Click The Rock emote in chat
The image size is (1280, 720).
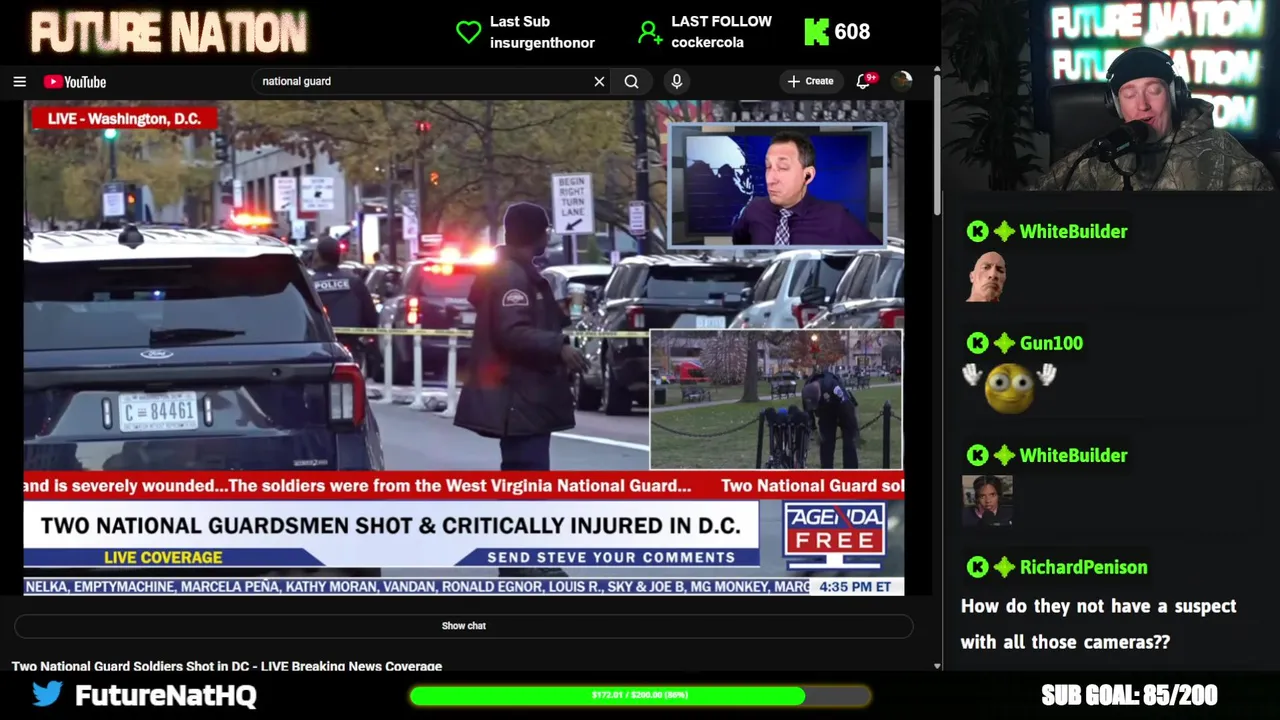coord(986,277)
